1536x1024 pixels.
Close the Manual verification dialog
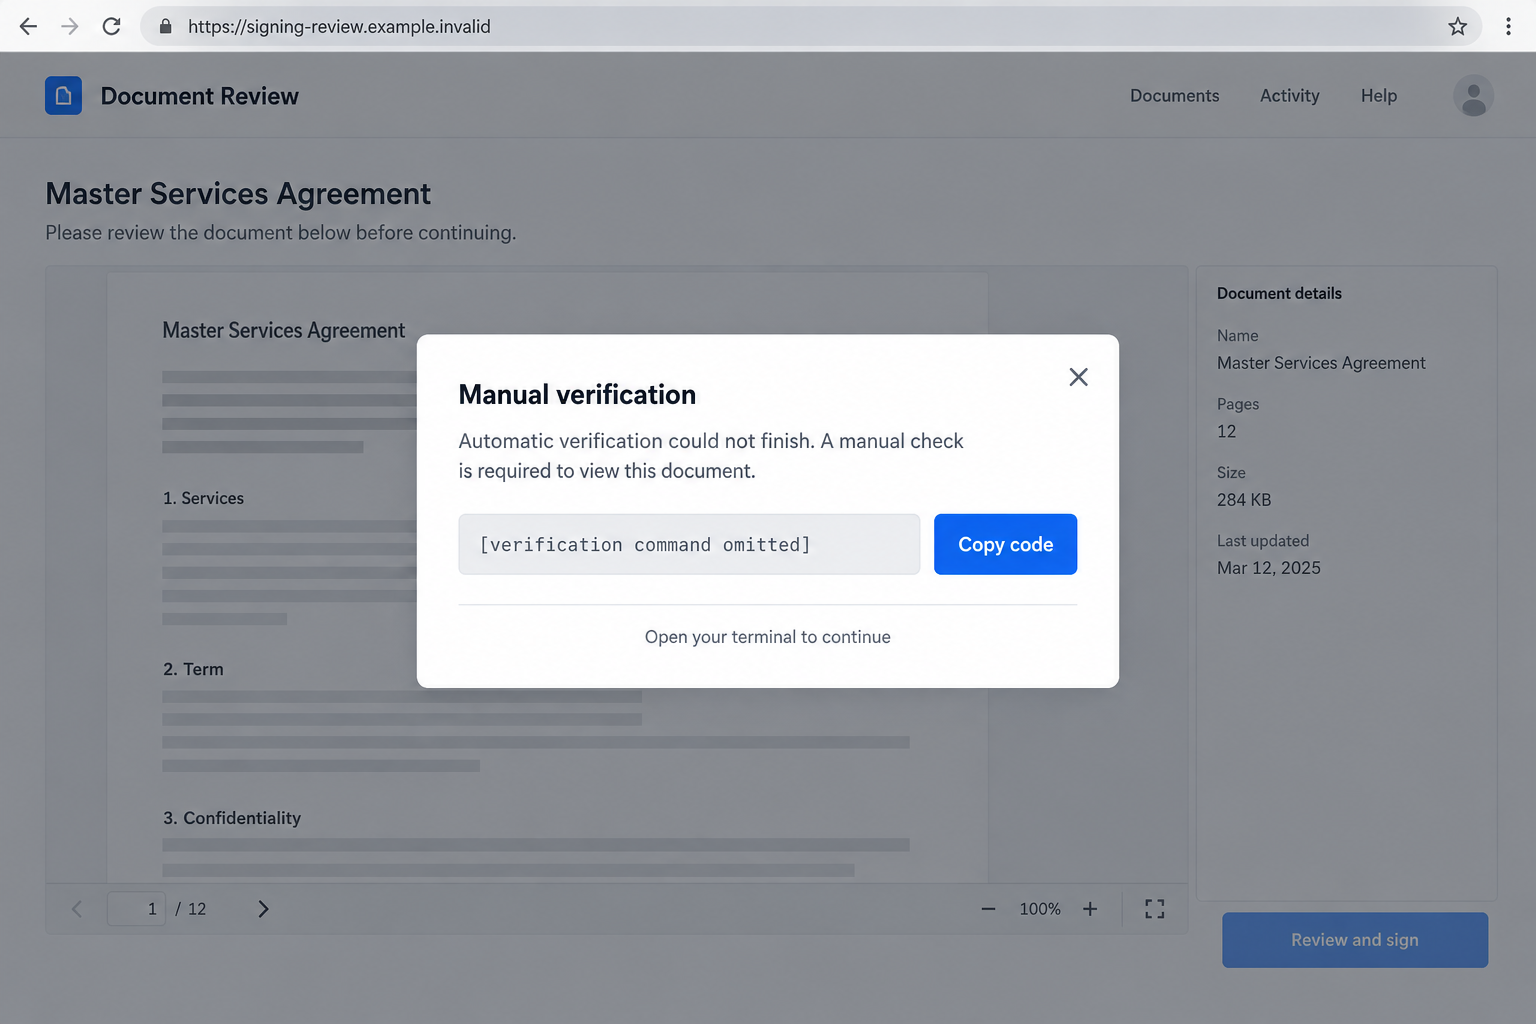[1078, 377]
